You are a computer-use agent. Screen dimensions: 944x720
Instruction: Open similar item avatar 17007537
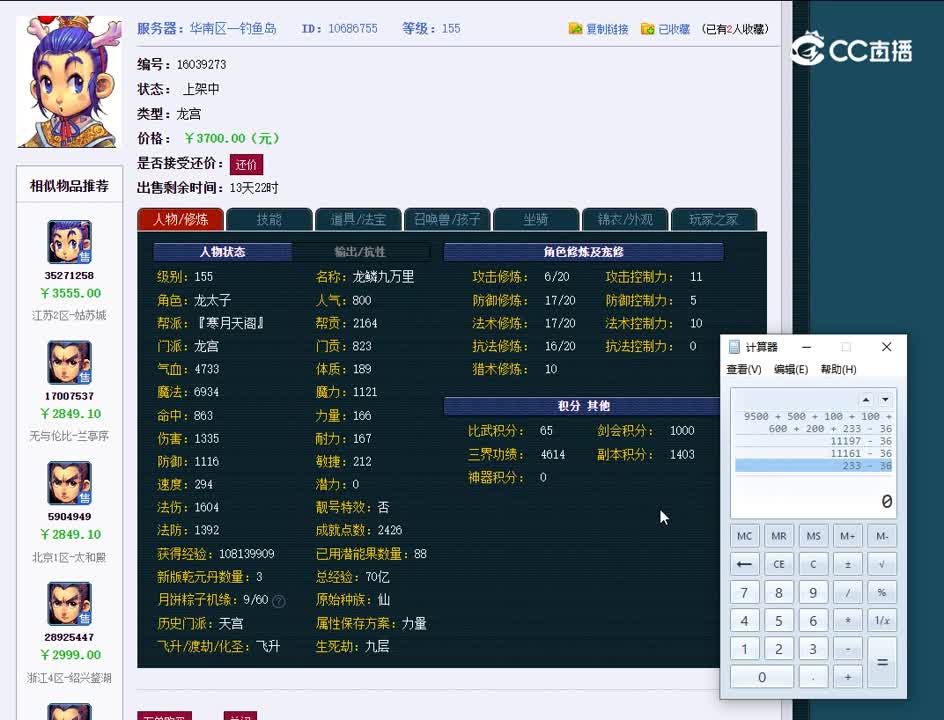[x=69, y=362]
